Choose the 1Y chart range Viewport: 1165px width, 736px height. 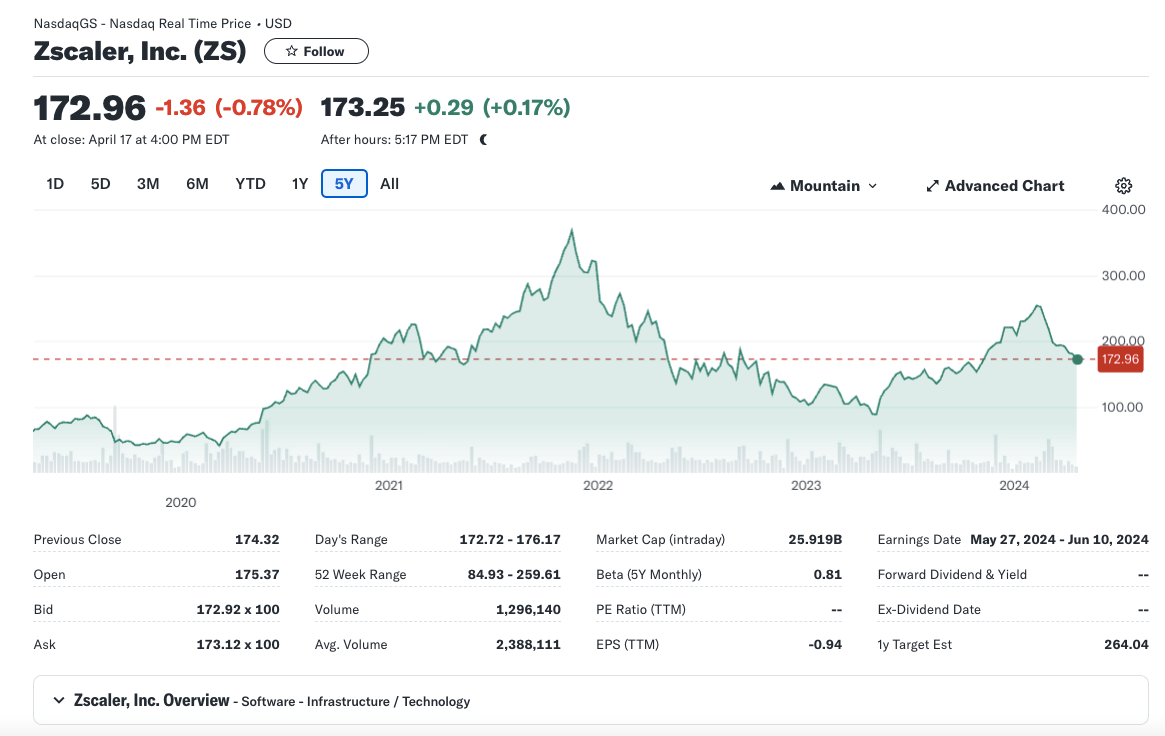[299, 183]
